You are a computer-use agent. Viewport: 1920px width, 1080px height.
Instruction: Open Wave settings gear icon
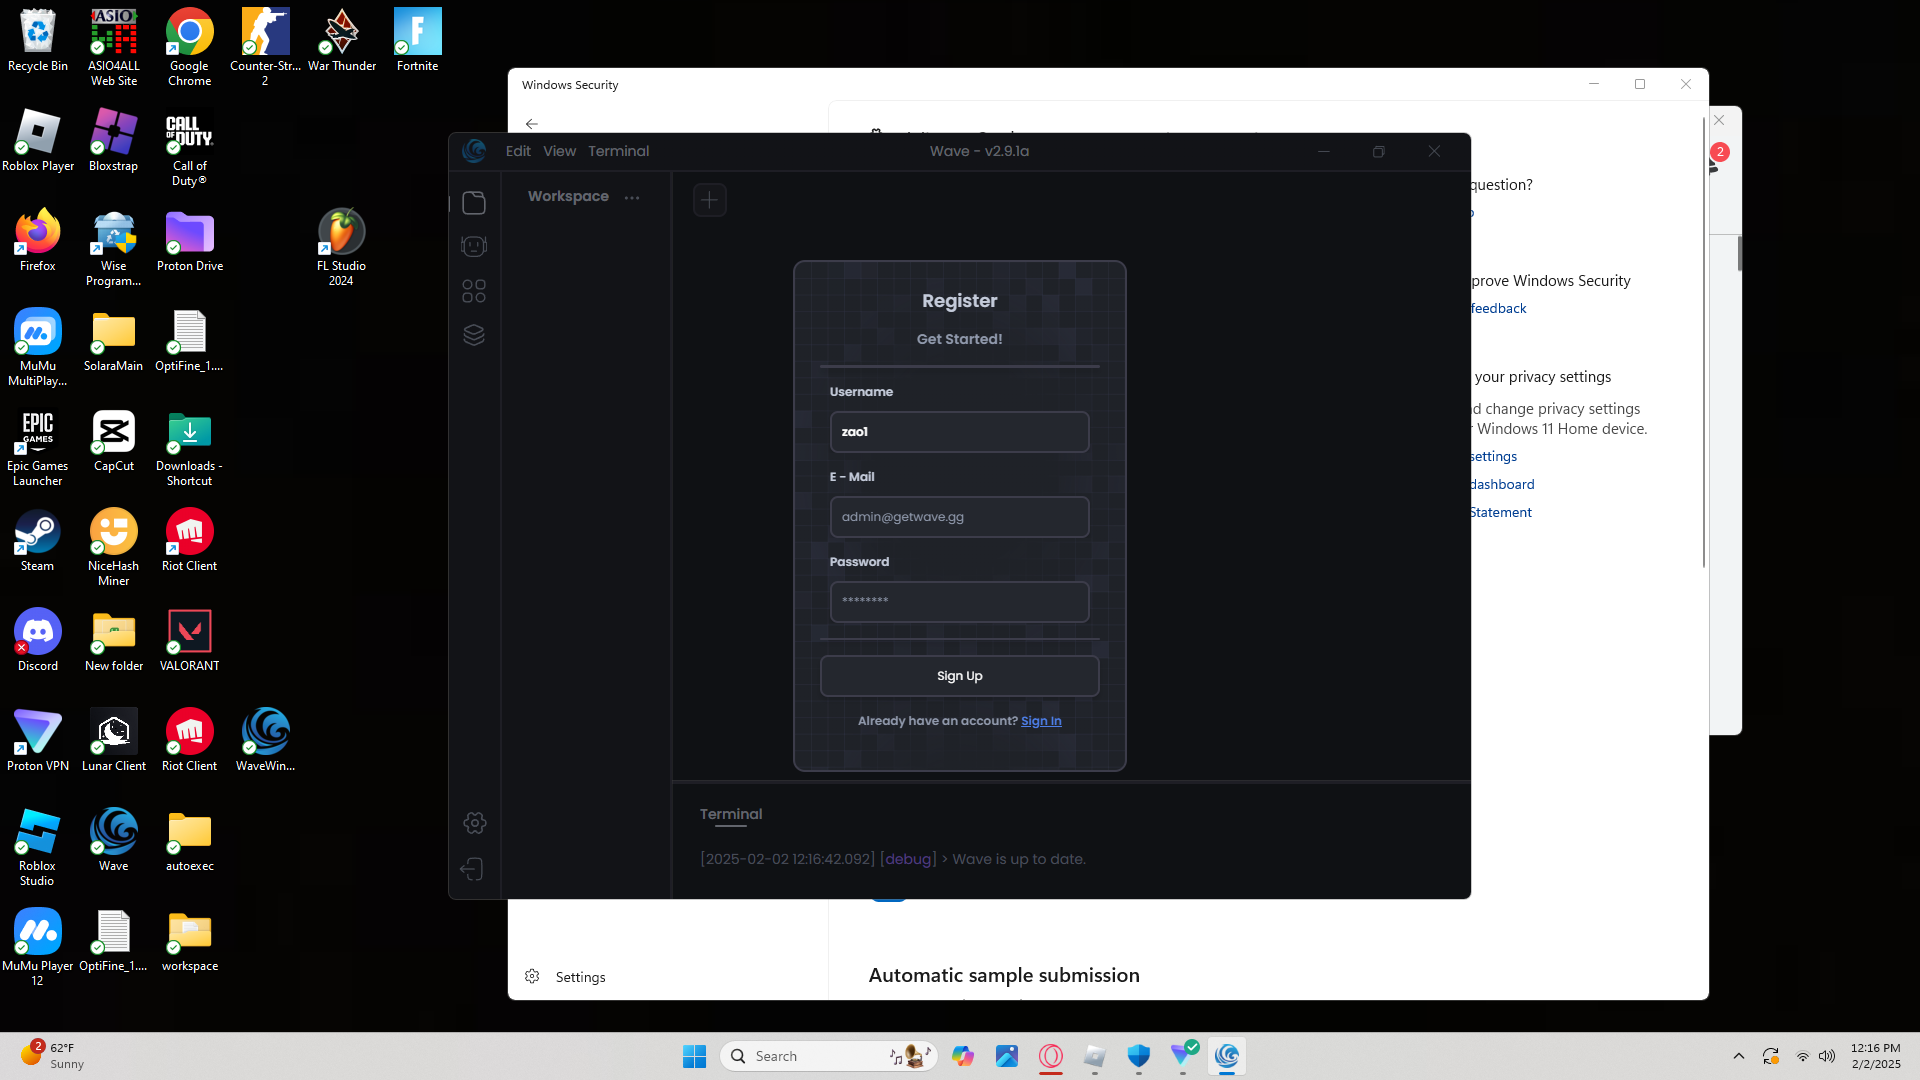click(x=475, y=823)
